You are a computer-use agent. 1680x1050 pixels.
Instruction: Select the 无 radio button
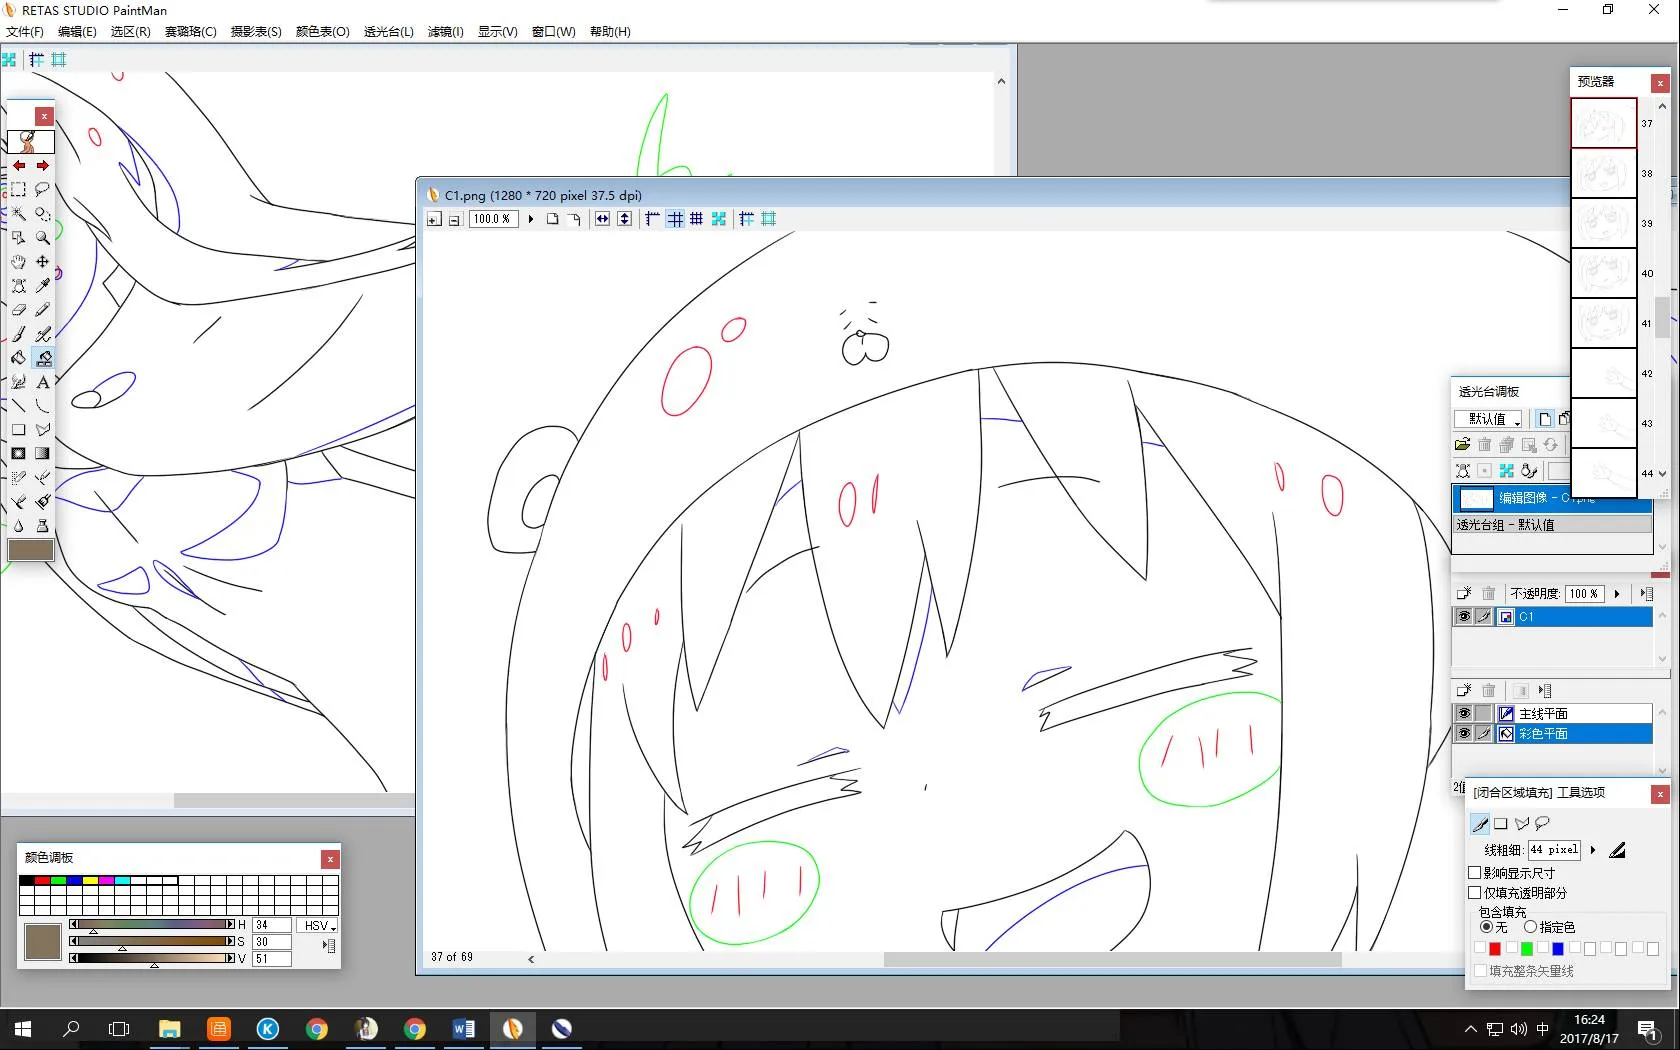1486,927
